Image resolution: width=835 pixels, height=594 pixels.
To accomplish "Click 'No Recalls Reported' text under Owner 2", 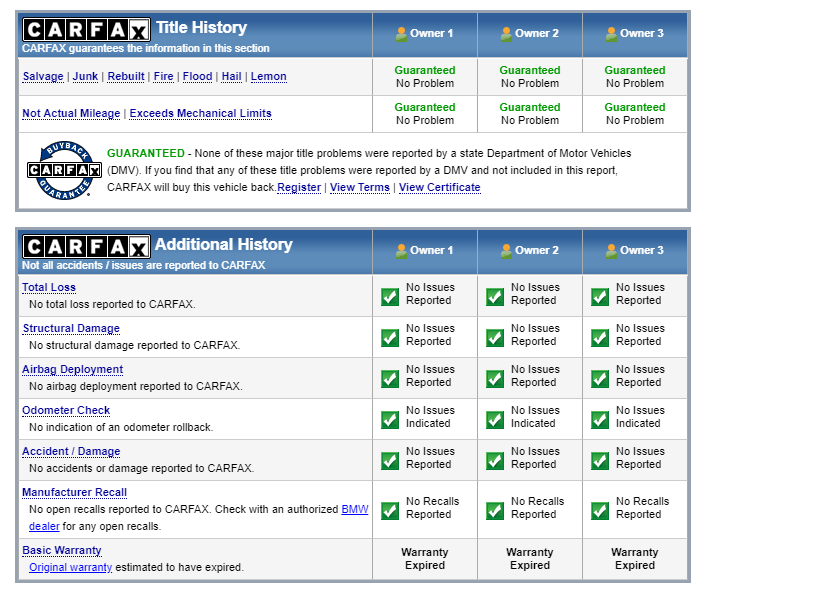I will click(x=537, y=508).
